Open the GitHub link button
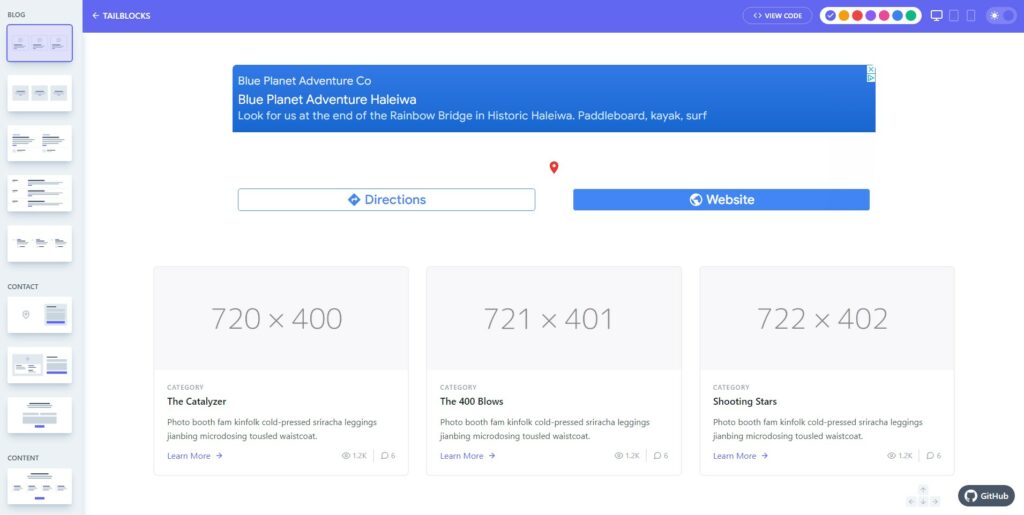Image resolution: width=1024 pixels, height=515 pixels. (x=986, y=495)
